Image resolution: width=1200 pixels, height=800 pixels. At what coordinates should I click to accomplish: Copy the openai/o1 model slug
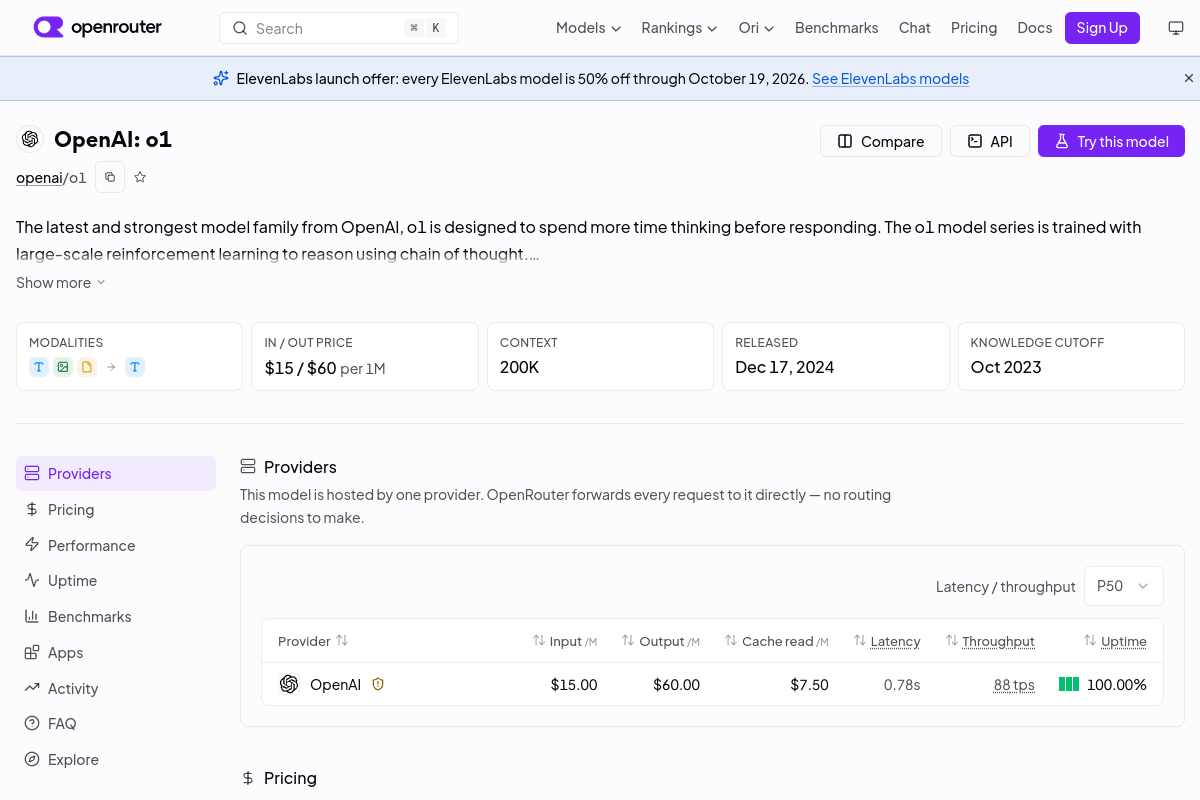110,177
